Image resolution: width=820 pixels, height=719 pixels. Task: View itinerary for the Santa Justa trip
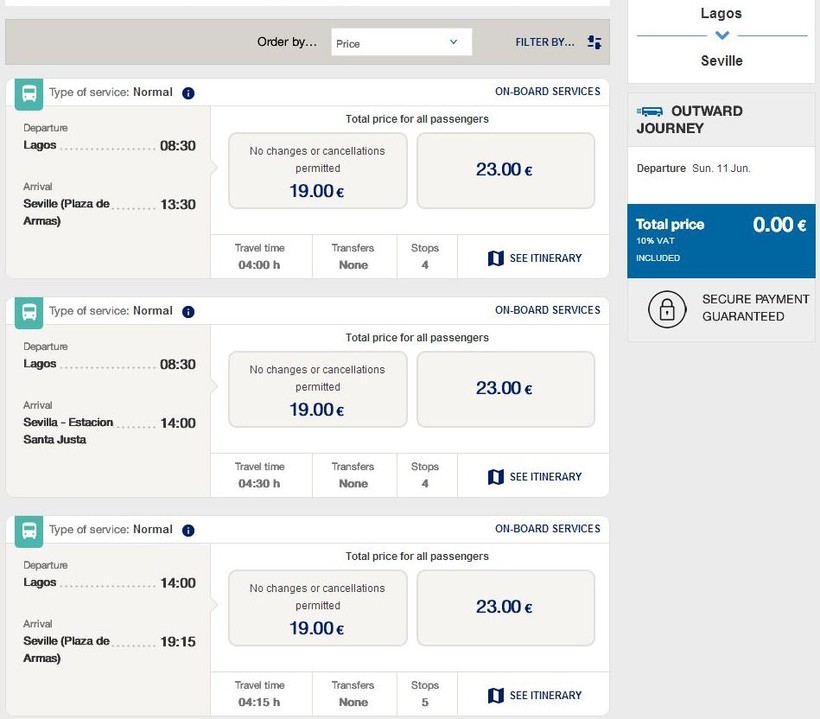coord(535,477)
